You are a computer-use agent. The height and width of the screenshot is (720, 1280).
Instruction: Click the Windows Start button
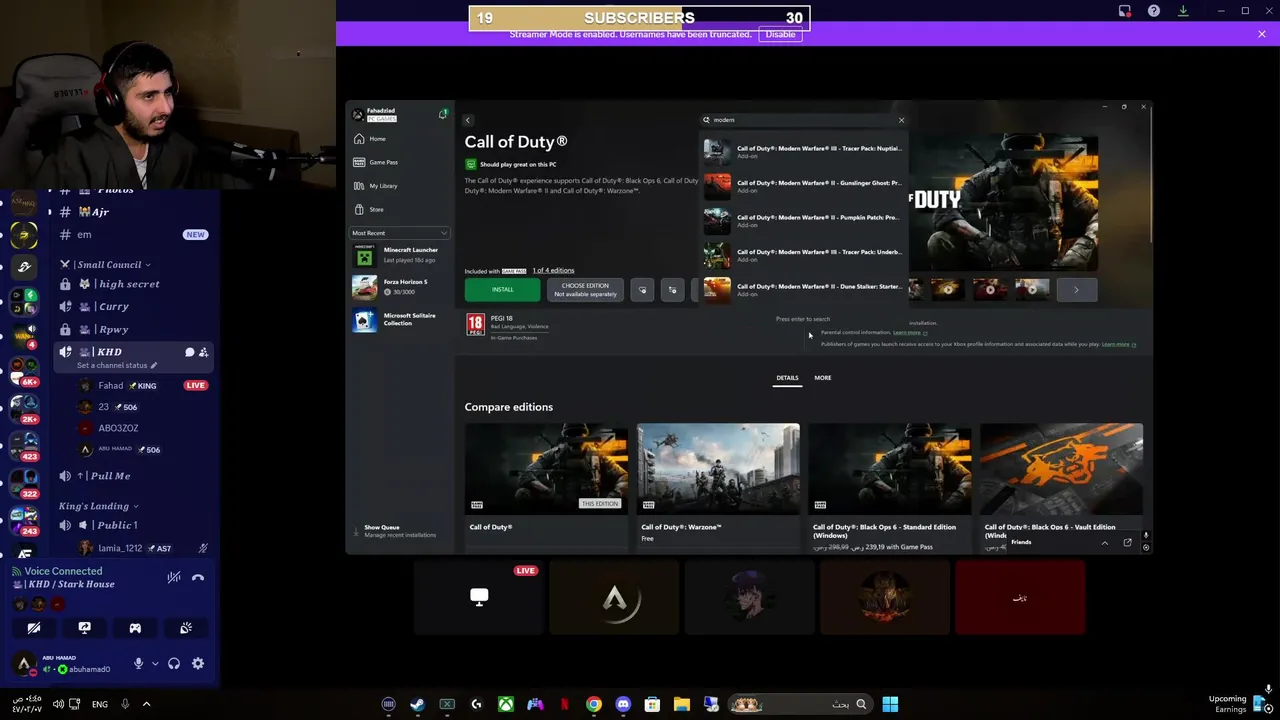tap(890, 704)
